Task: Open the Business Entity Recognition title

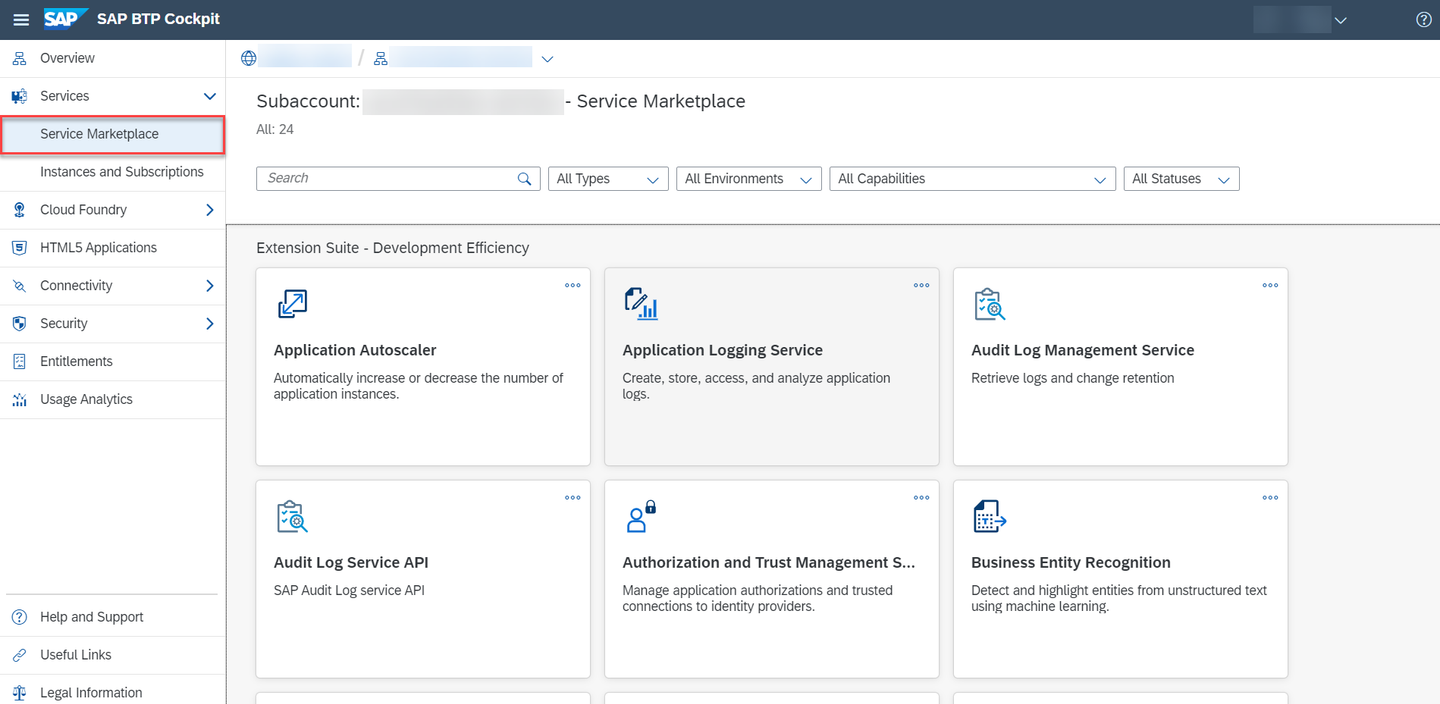Action: pyautogui.click(x=1071, y=563)
